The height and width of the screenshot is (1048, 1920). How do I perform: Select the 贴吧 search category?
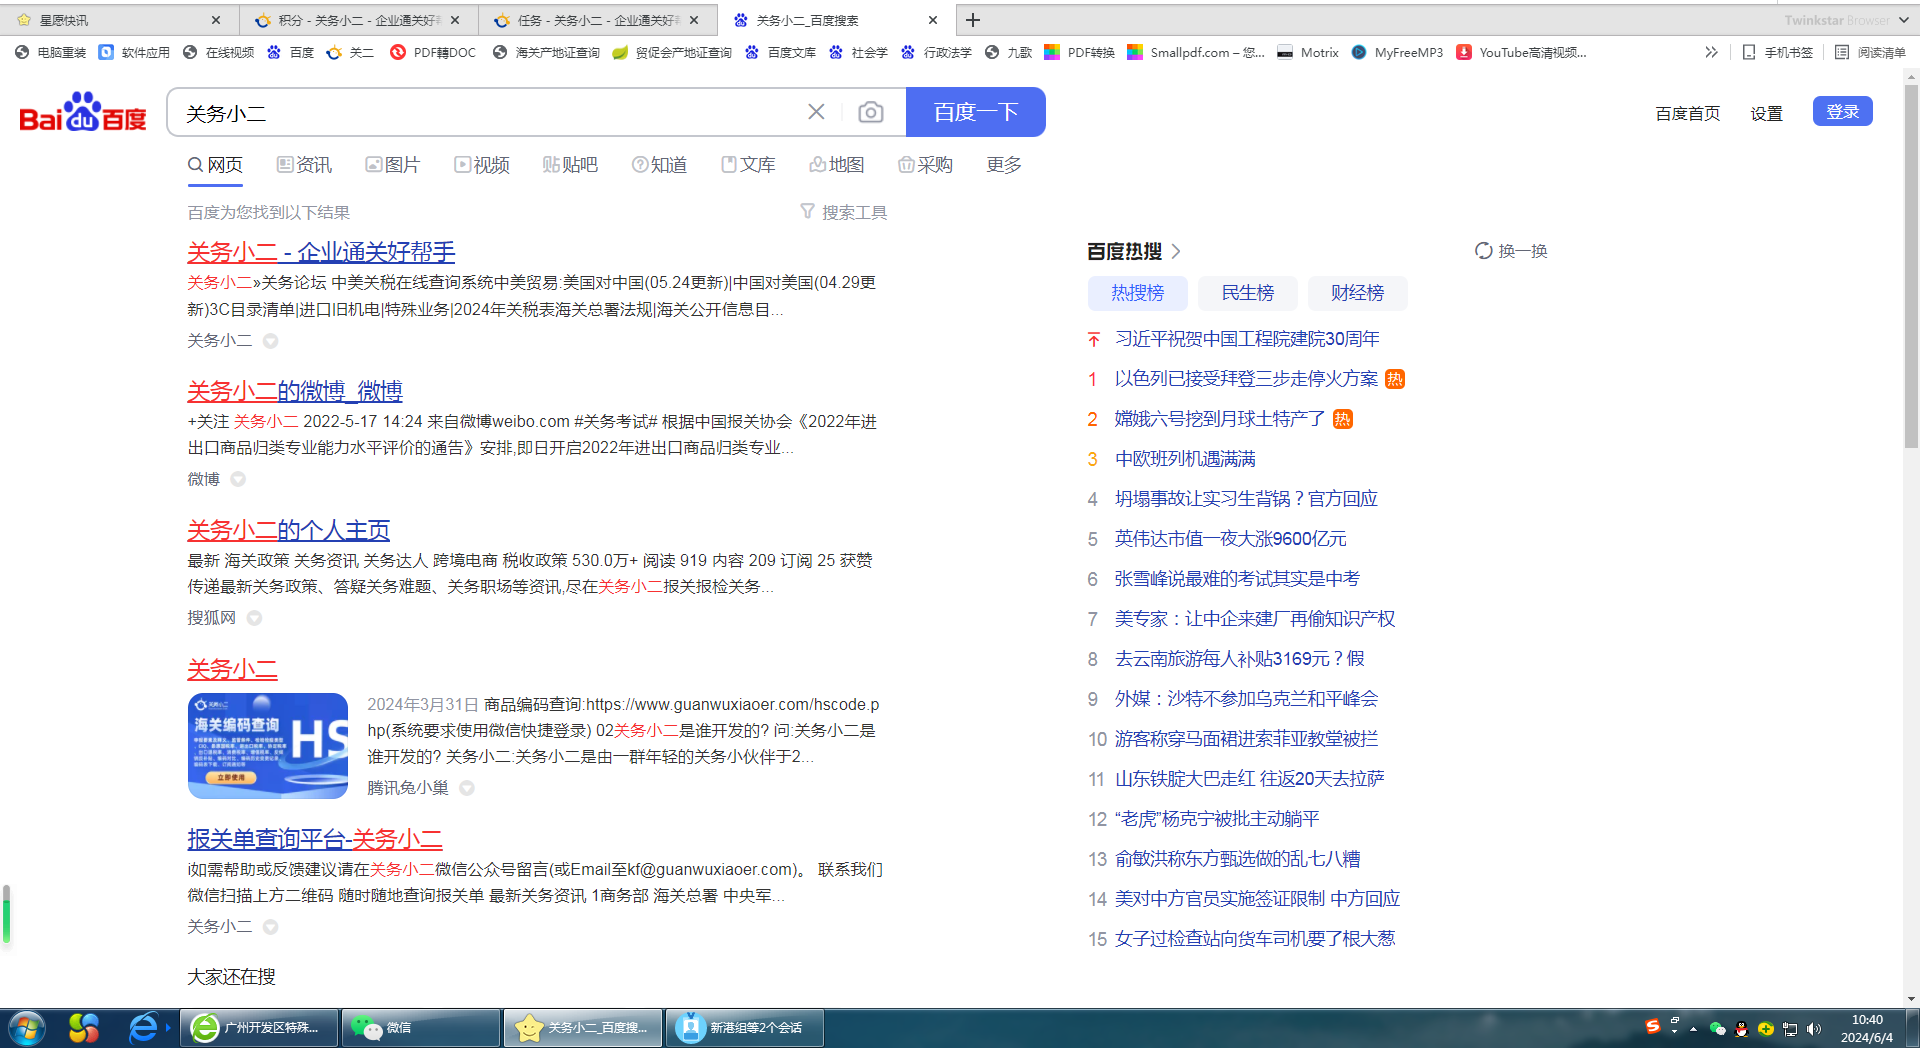pyautogui.click(x=570, y=165)
